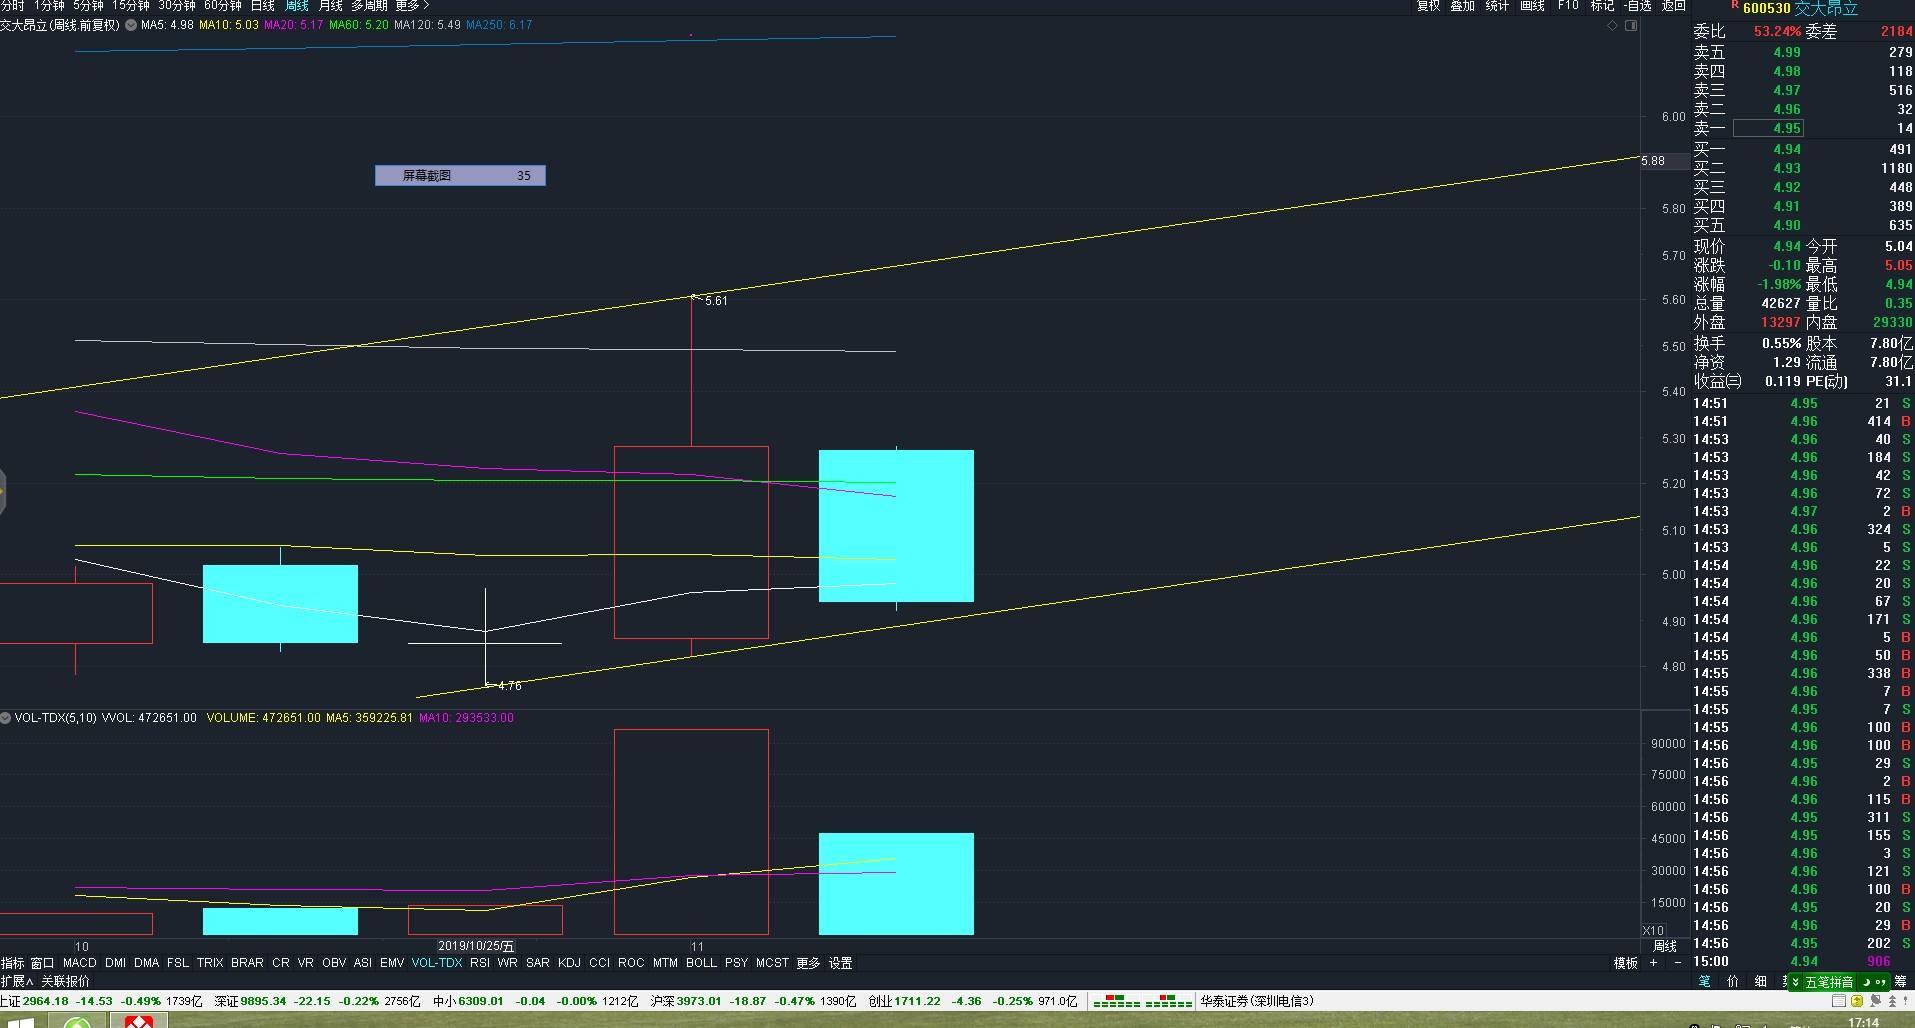Screen dimensions: 1915x1028
Task: Click the -自选 watchlist button
Action: click(x=1637, y=6)
